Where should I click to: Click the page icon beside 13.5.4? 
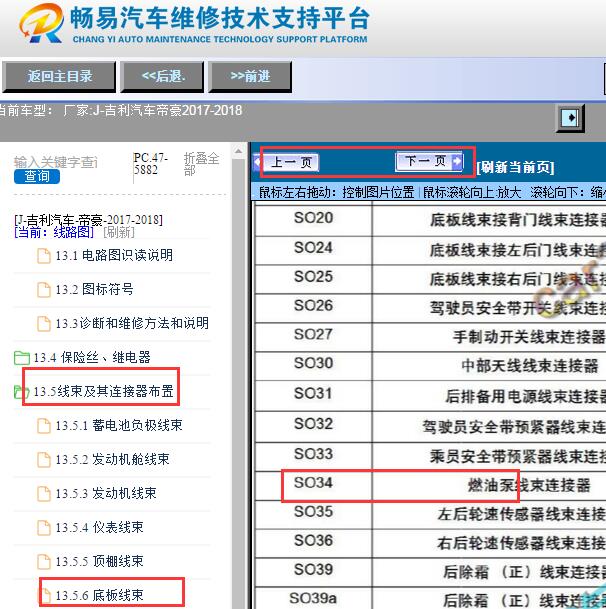coord(44,528)
